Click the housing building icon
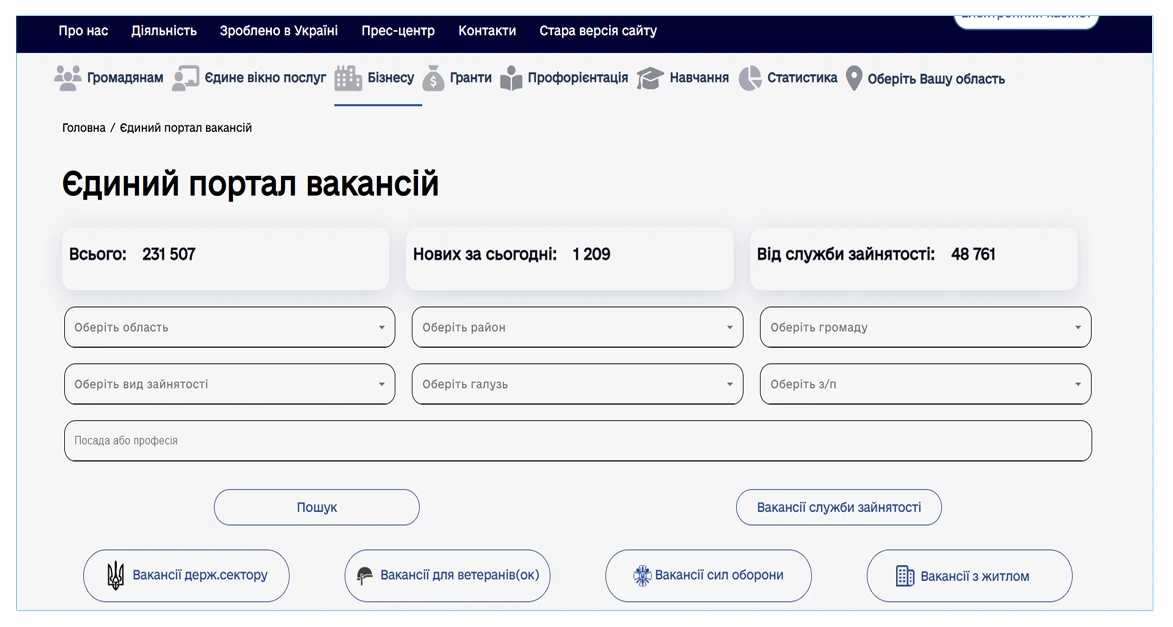 905,576
